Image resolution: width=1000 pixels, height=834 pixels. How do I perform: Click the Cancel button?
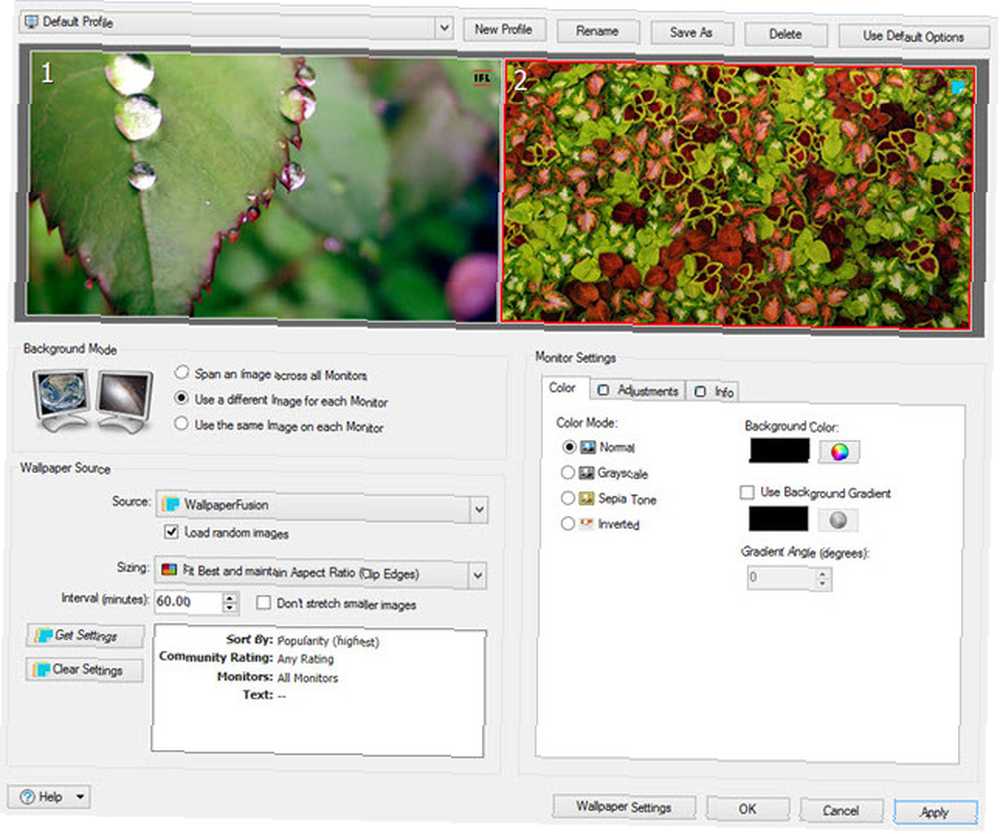click(841, 810)
